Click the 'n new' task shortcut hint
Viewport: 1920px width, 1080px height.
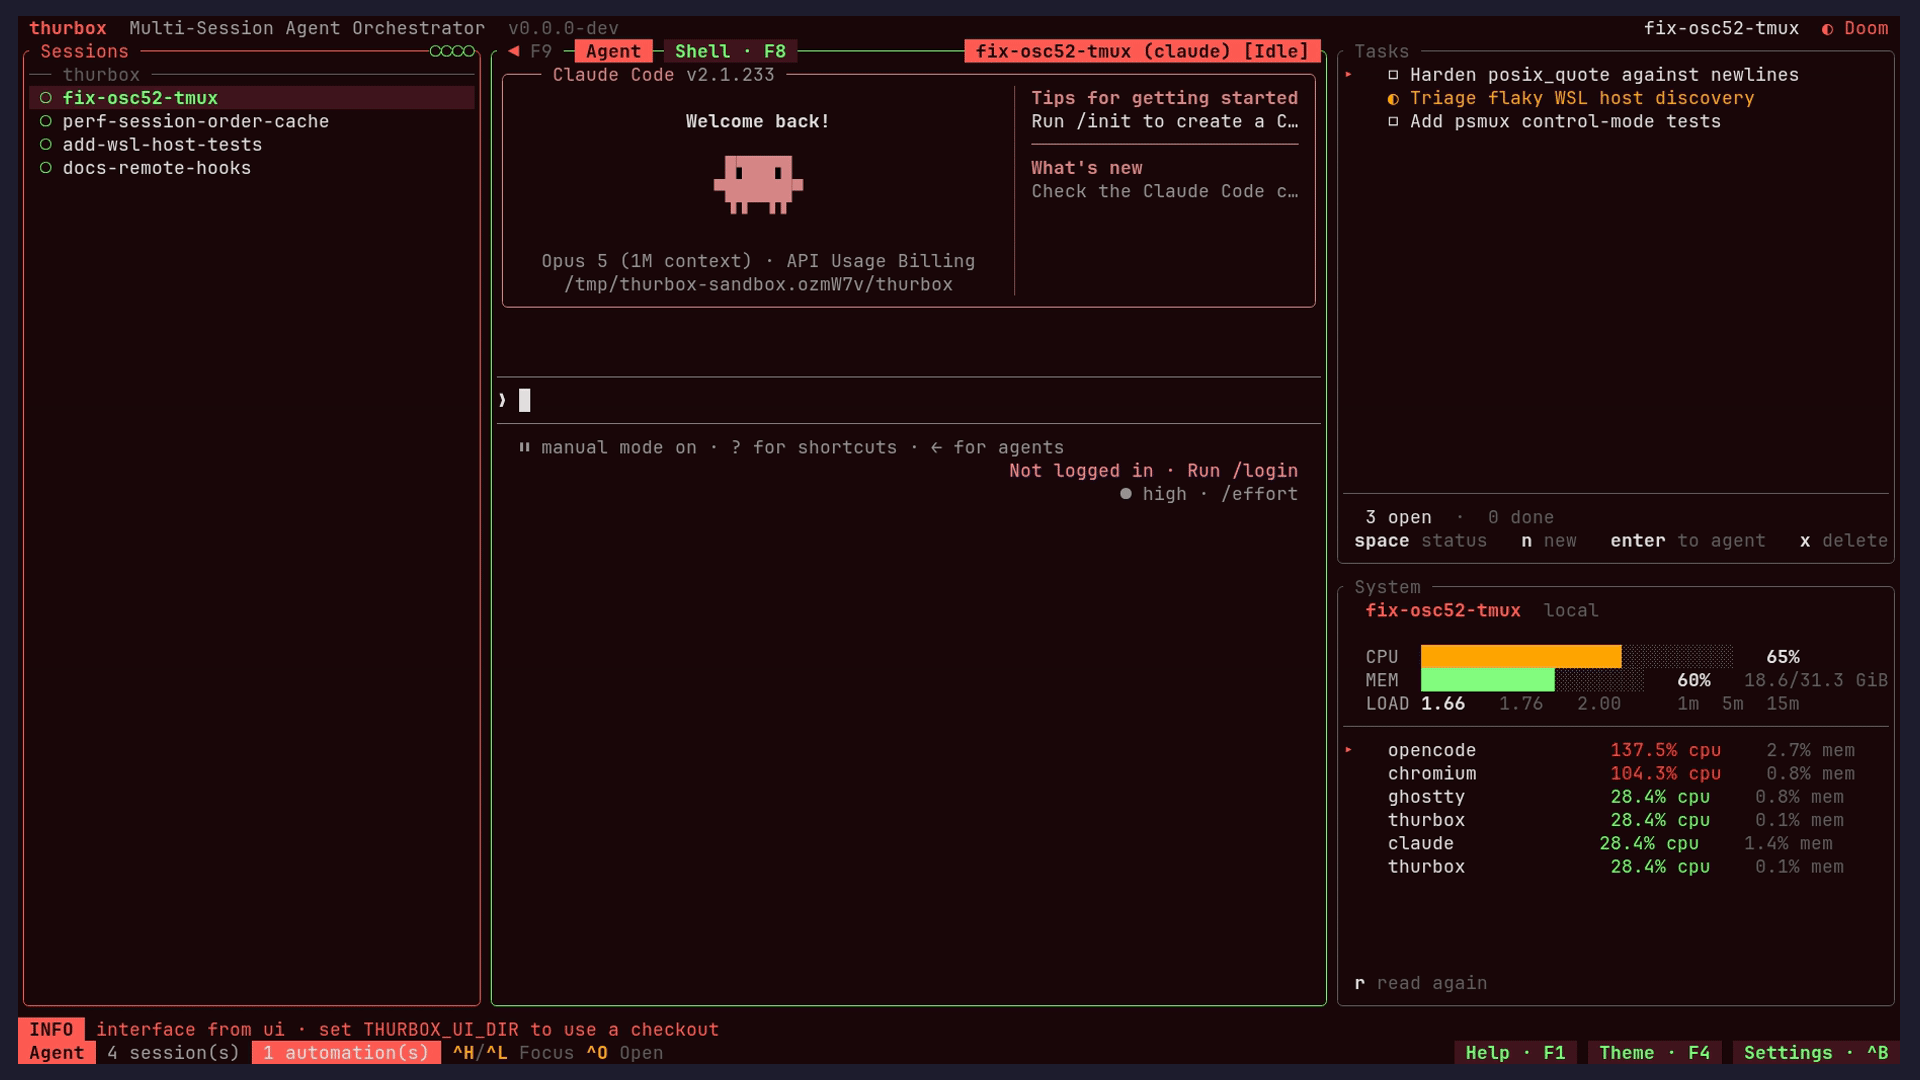pyautogui.click(x=1549, y=541)
